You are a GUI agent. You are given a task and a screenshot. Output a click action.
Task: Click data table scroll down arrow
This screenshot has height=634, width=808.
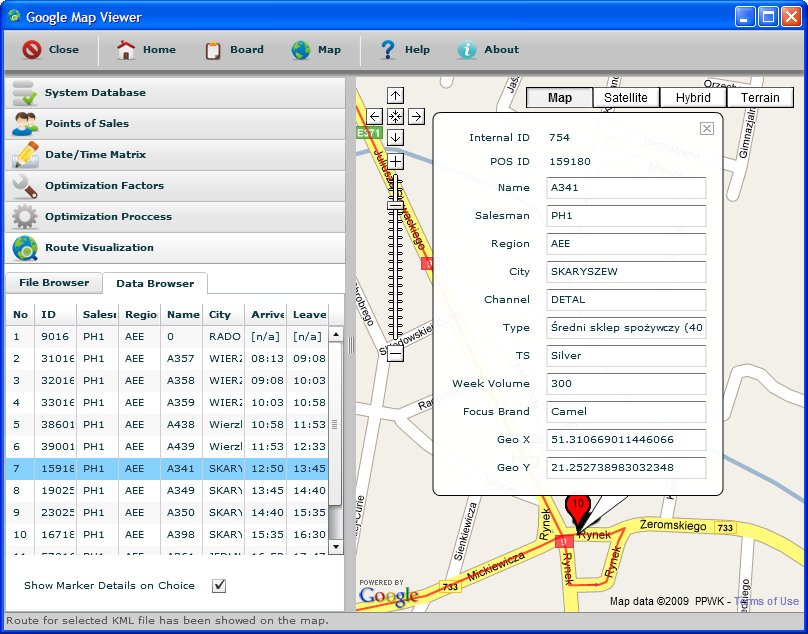pos(335,546)
